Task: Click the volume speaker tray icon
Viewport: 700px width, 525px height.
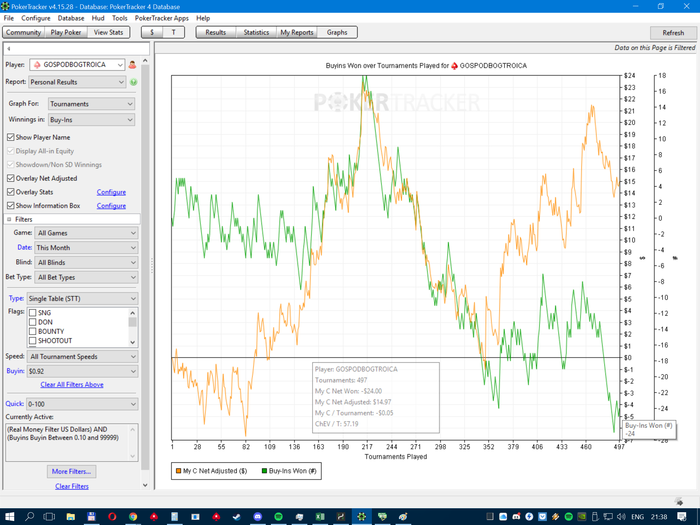Action: (621, 517)
